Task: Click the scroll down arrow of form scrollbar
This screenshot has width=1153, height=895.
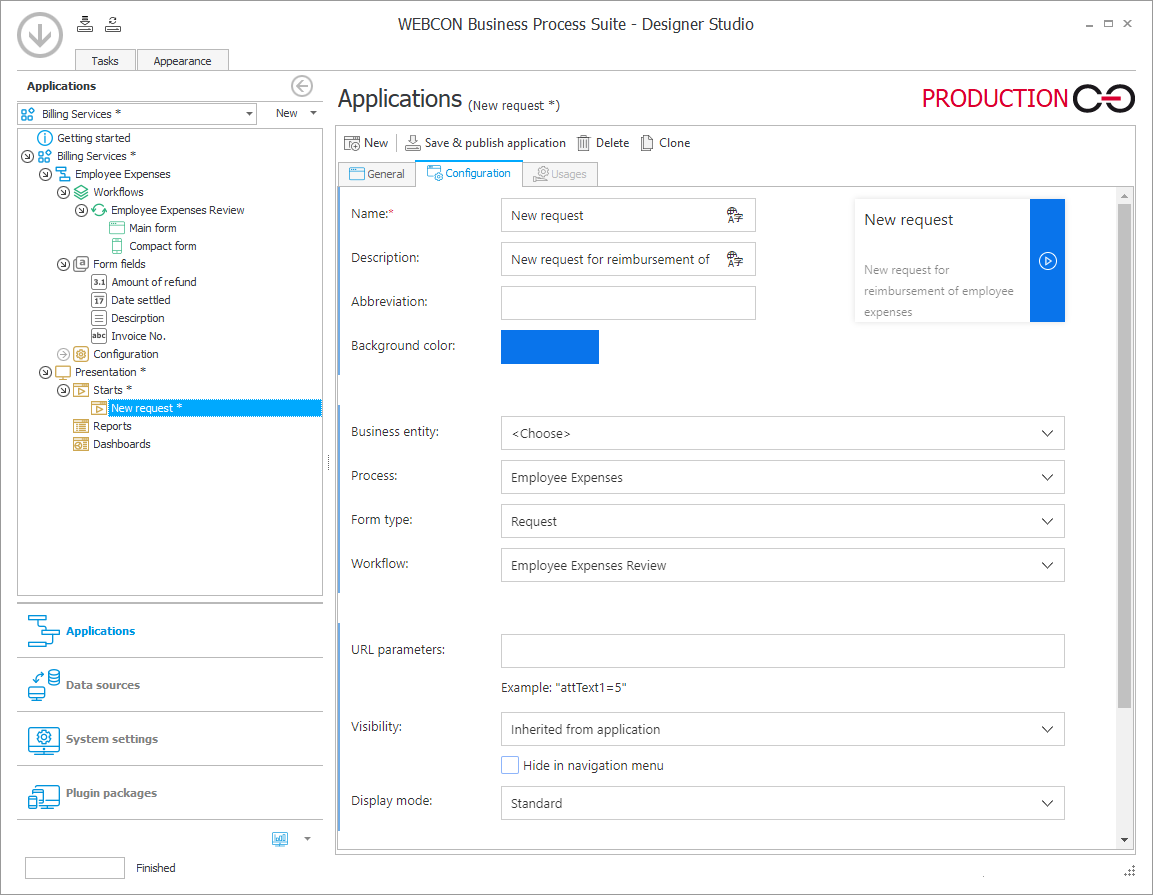Action: pyautogui.click(x=1124, y=840)
